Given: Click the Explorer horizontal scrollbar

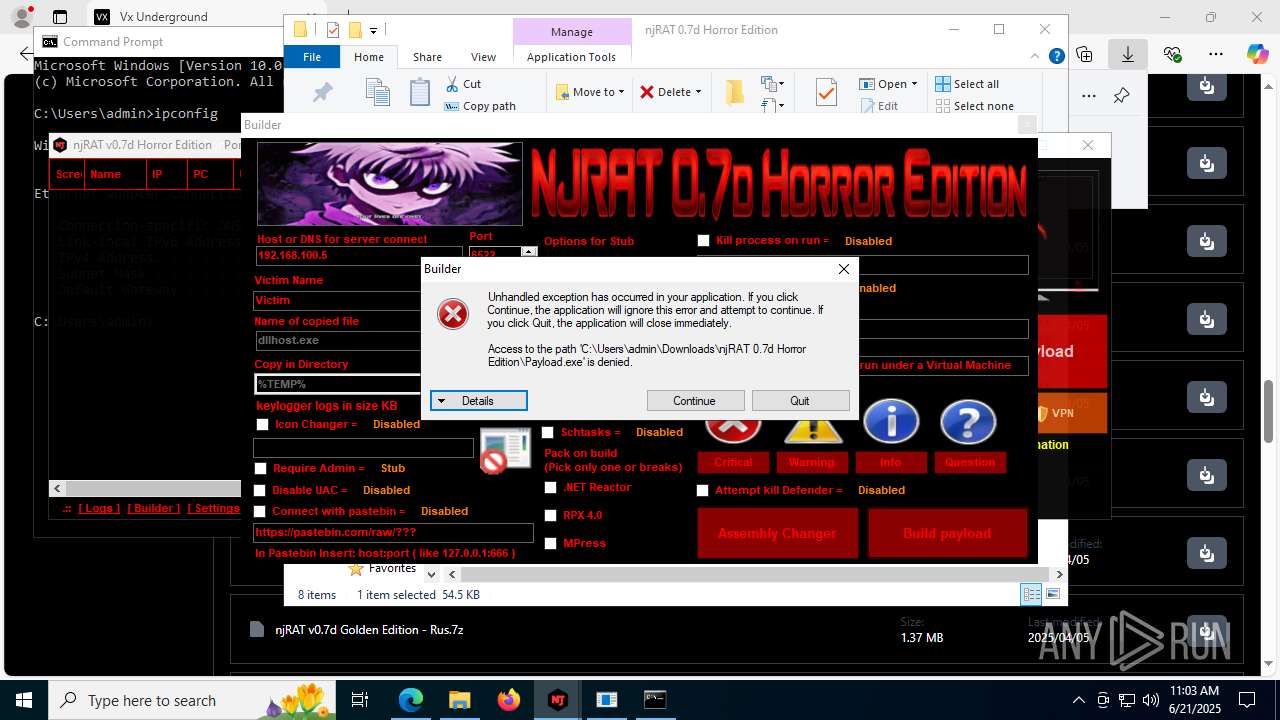Looking at the screenshot, I should [754, 575].
